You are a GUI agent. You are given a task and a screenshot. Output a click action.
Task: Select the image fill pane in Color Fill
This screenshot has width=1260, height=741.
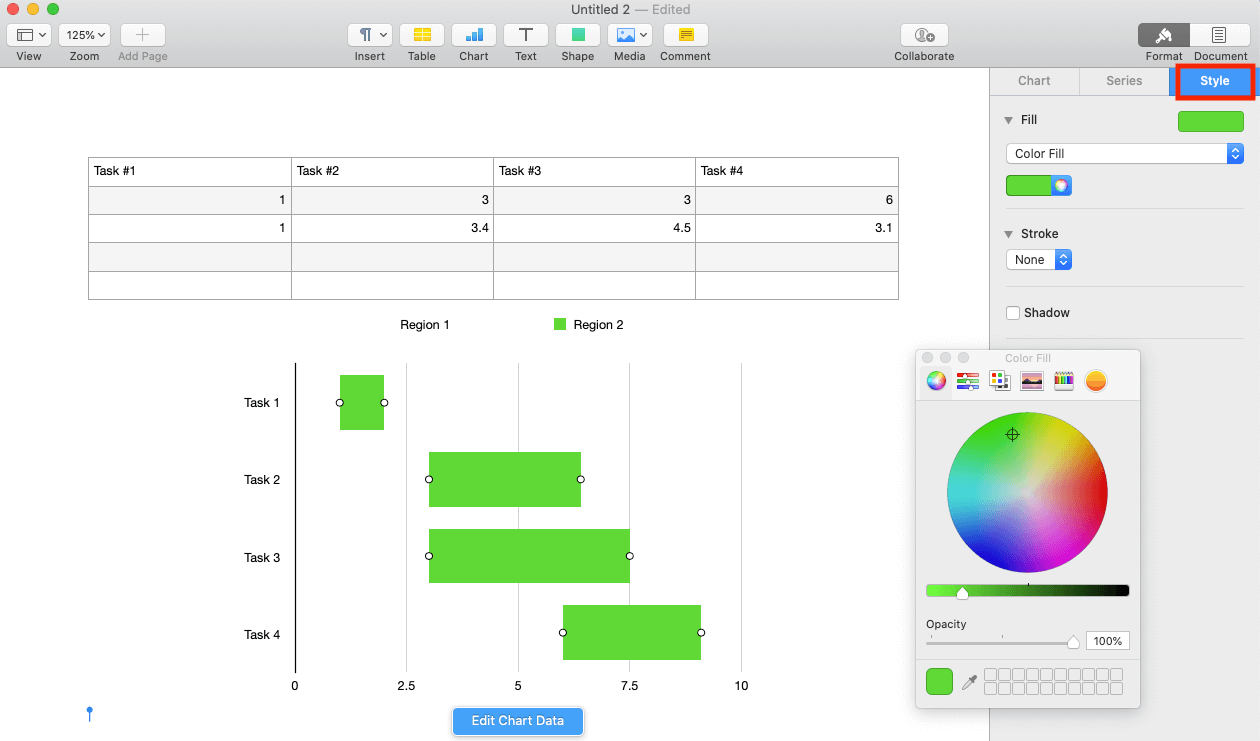click(x=1031, y=380)
